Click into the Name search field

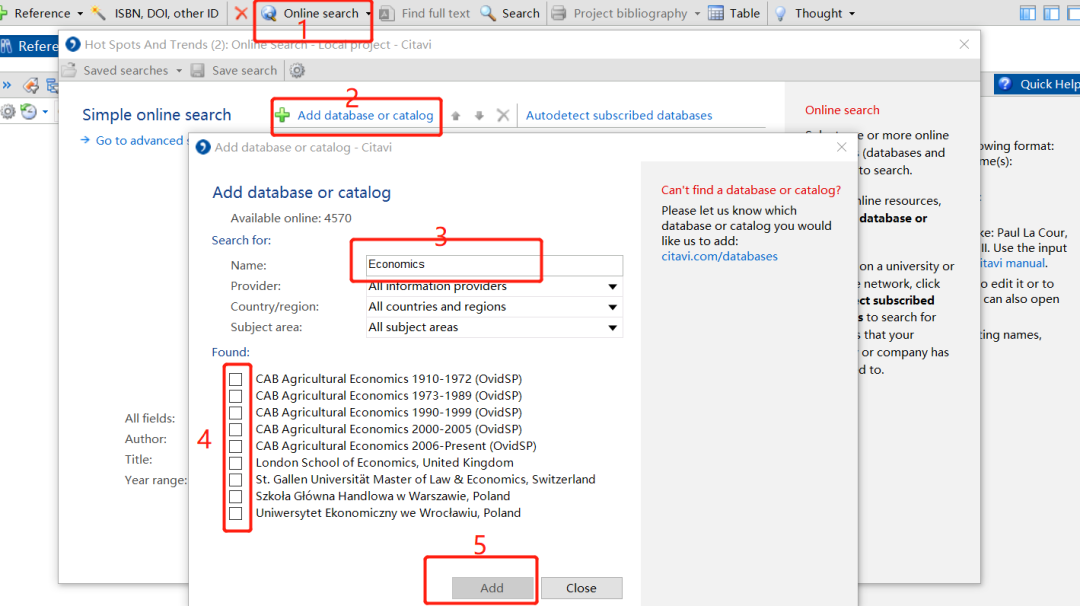coord(494,264)
